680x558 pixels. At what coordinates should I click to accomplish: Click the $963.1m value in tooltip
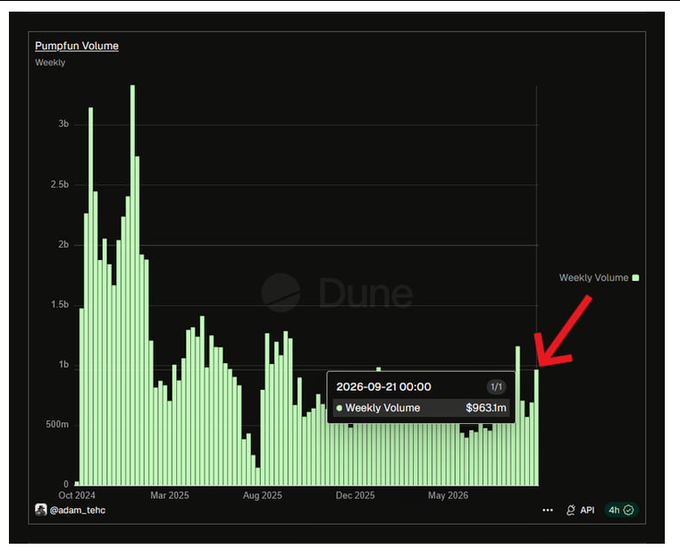coord(486,408)
